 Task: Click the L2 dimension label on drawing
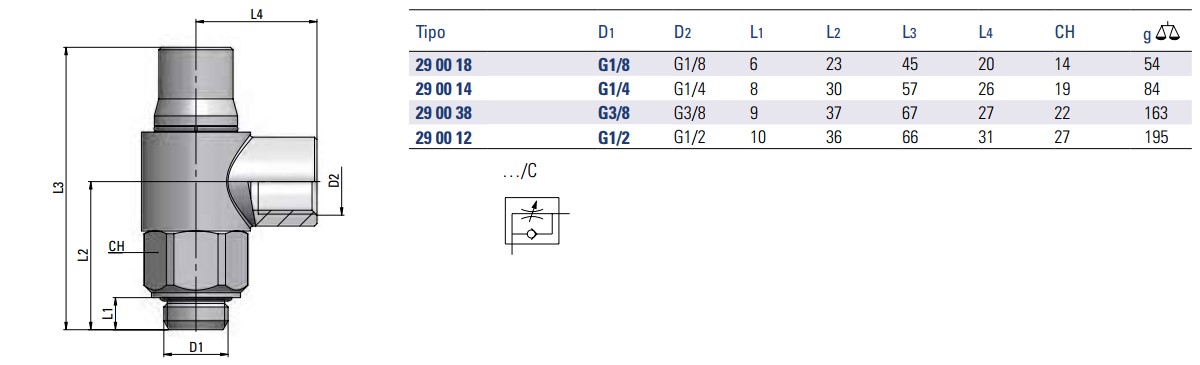coord(84,256)
